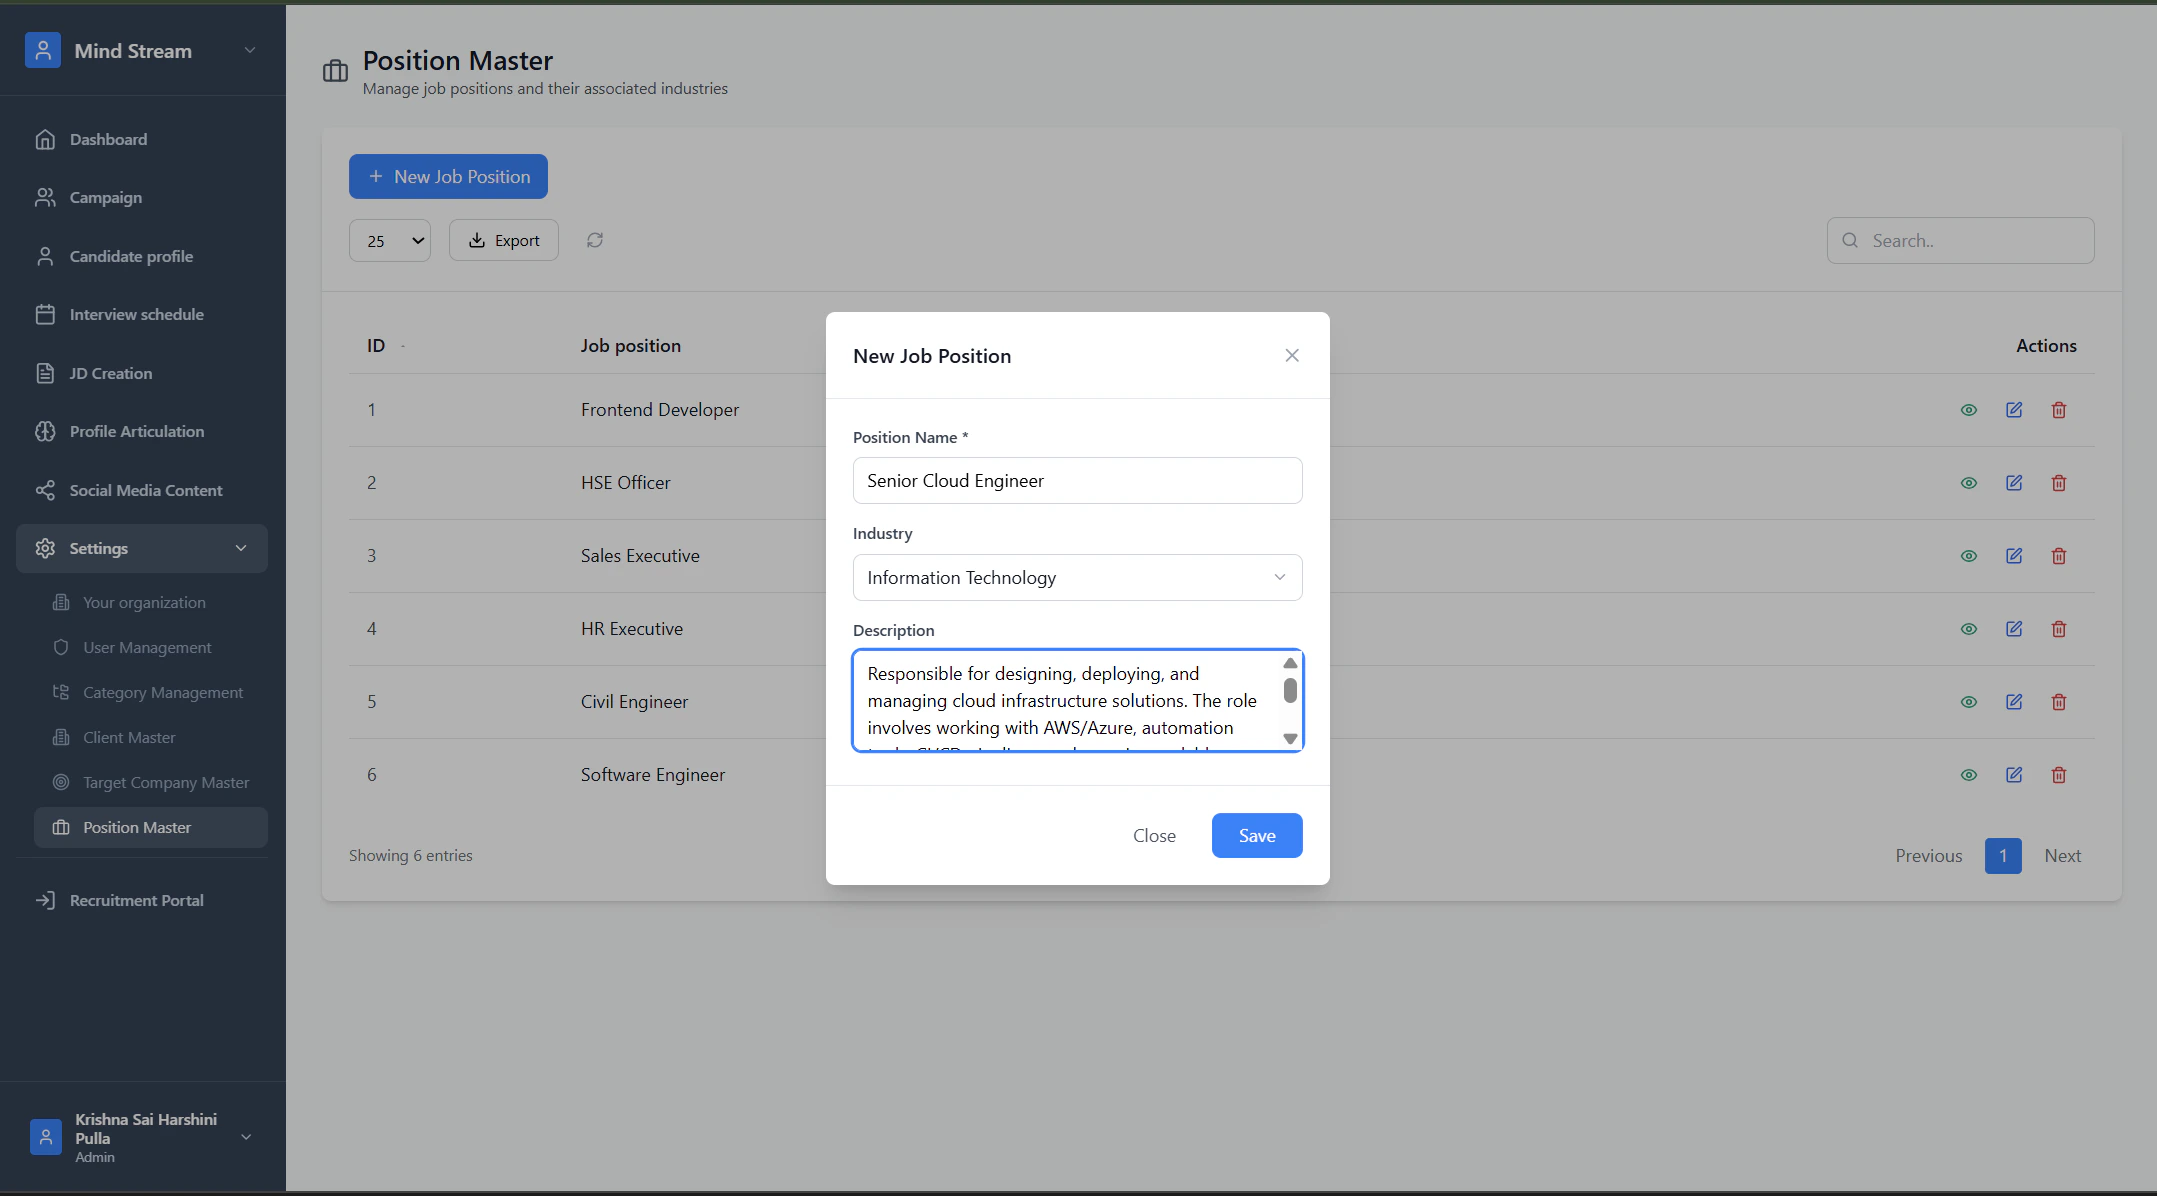
Task: Click the Export button
Action: tap(503, 241)
